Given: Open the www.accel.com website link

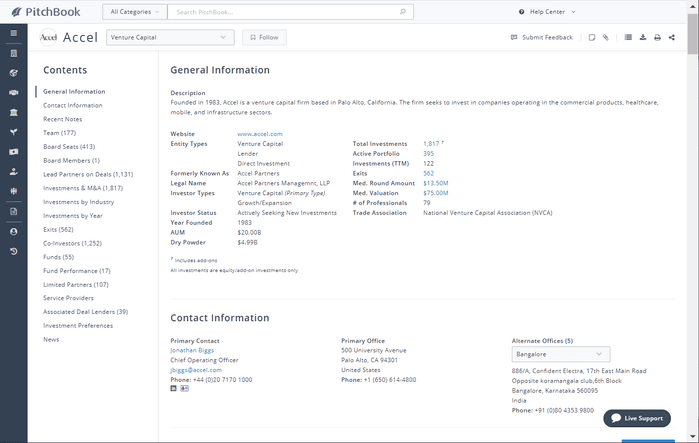Looking at the screenshot, I should tap(259, 133).
